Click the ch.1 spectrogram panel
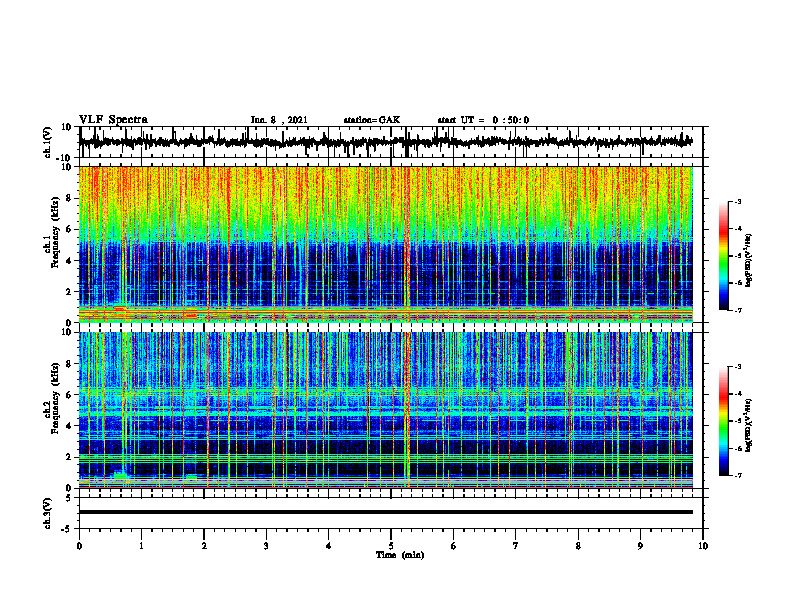This screenshot has width=792, height=612. click(x=386, y=244)
